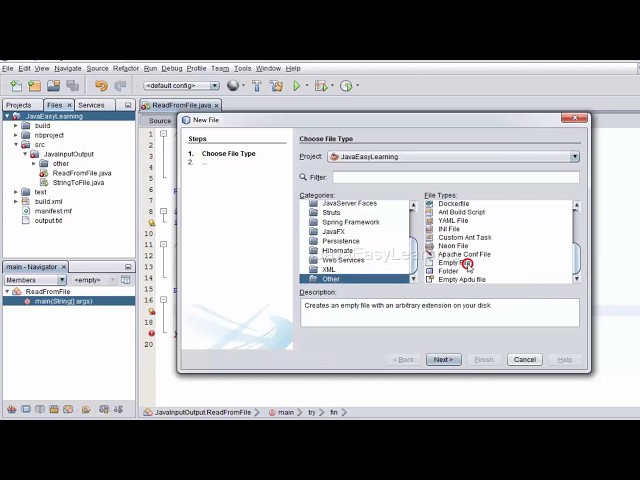Image resolution: width=640 pixels, height=480 pixels.
Task: Open the File menu
Action: point(7,69)
